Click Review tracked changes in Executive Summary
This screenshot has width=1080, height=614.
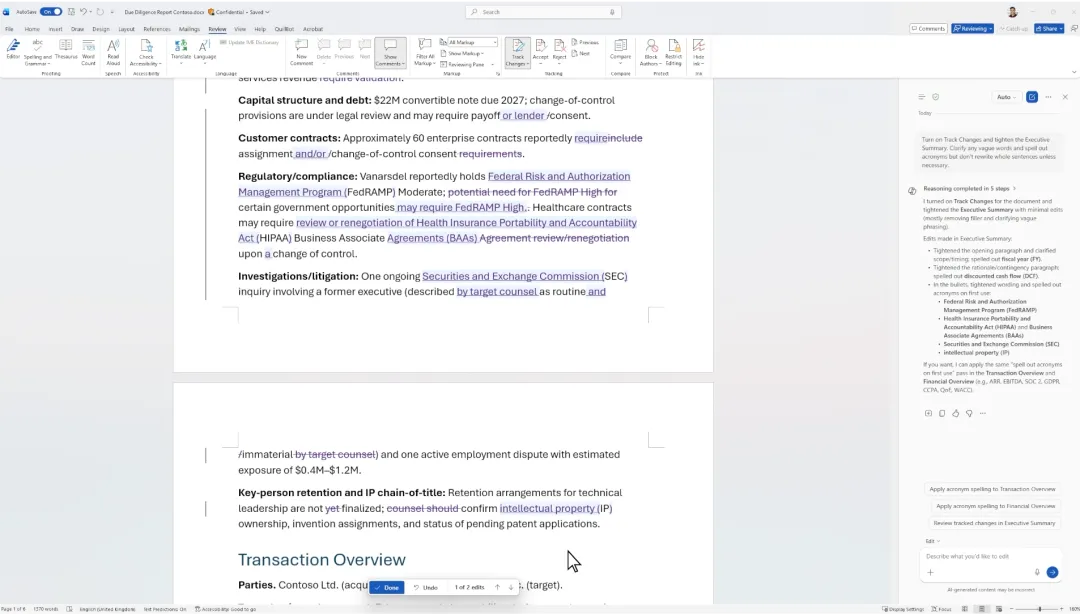coord(994,523)
